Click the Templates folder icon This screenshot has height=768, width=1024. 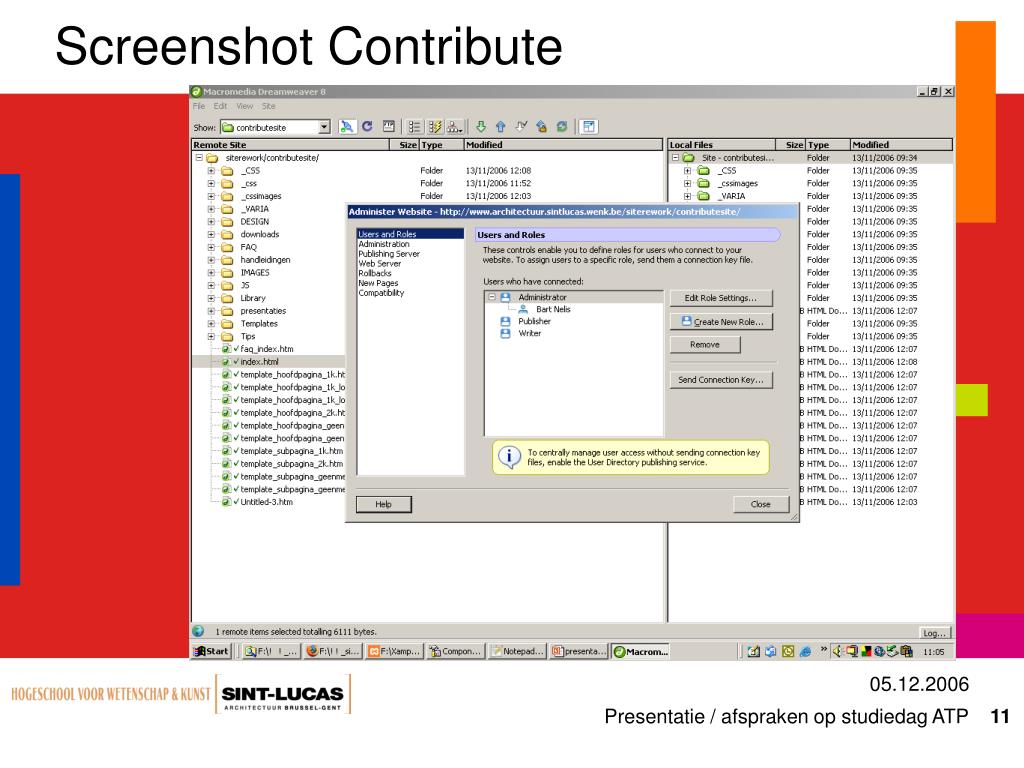click(227, 324)
